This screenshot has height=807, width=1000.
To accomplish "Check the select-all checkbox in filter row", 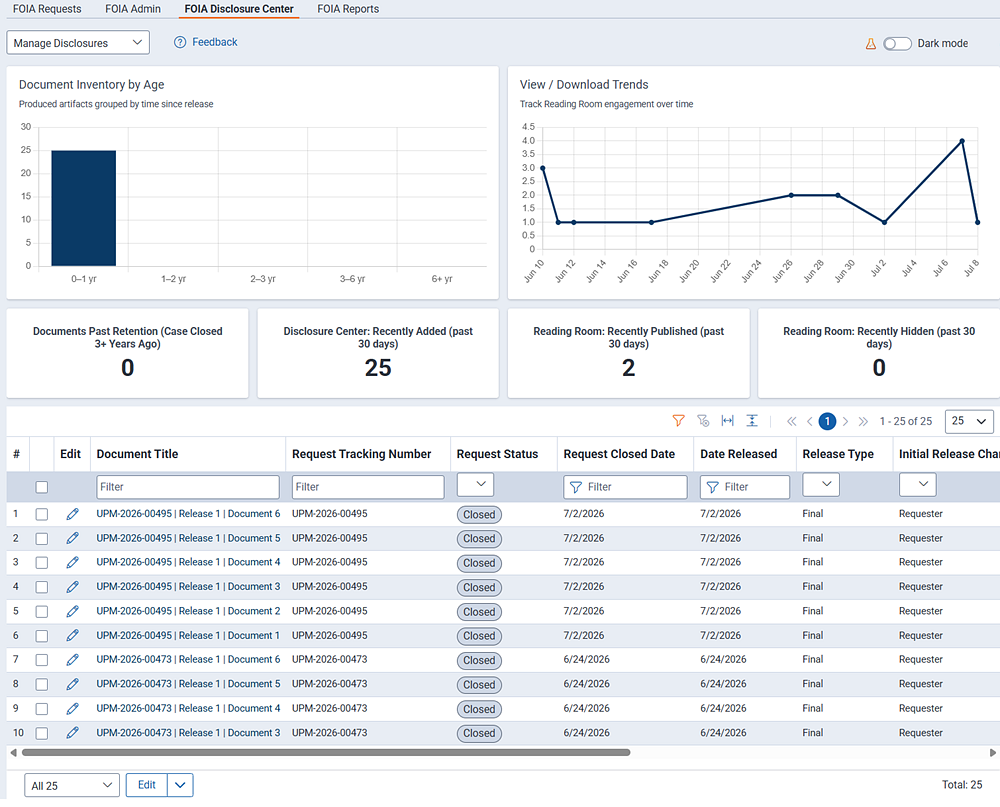I will click(41, 487).
